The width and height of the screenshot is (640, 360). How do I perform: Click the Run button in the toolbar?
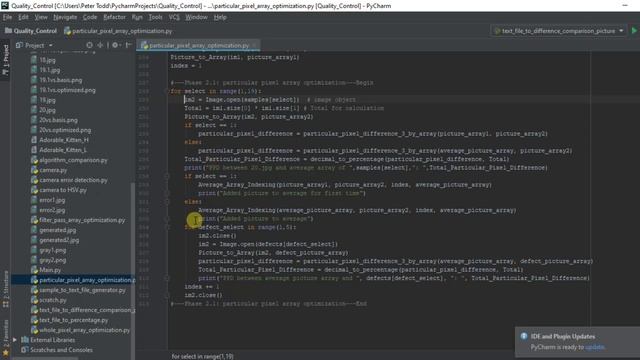tap(634, 31)
